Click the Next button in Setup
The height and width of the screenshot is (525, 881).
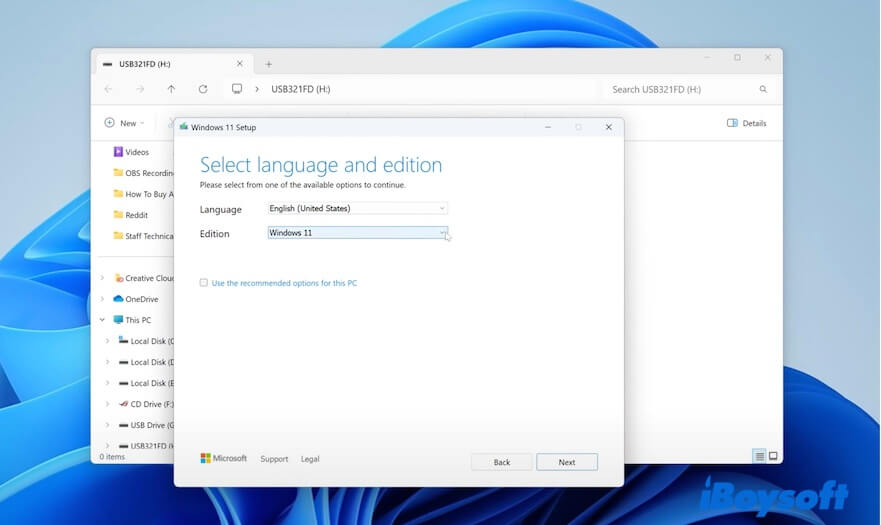[567, 462]
